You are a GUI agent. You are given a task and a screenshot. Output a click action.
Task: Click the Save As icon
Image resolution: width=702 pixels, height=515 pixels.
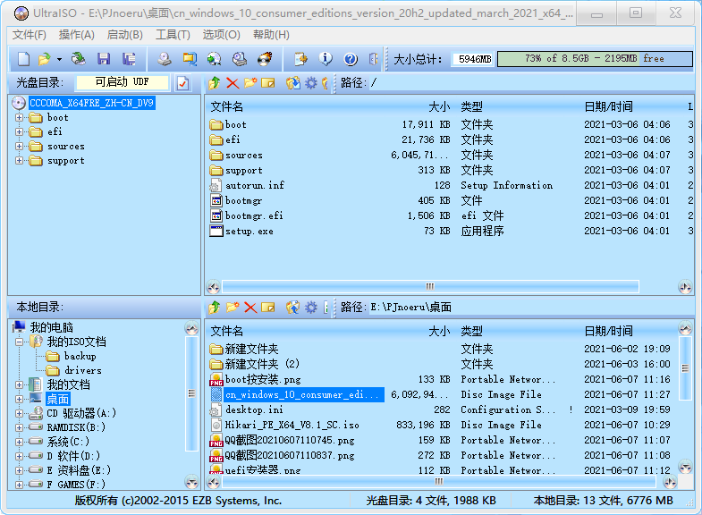pos(129,59)
